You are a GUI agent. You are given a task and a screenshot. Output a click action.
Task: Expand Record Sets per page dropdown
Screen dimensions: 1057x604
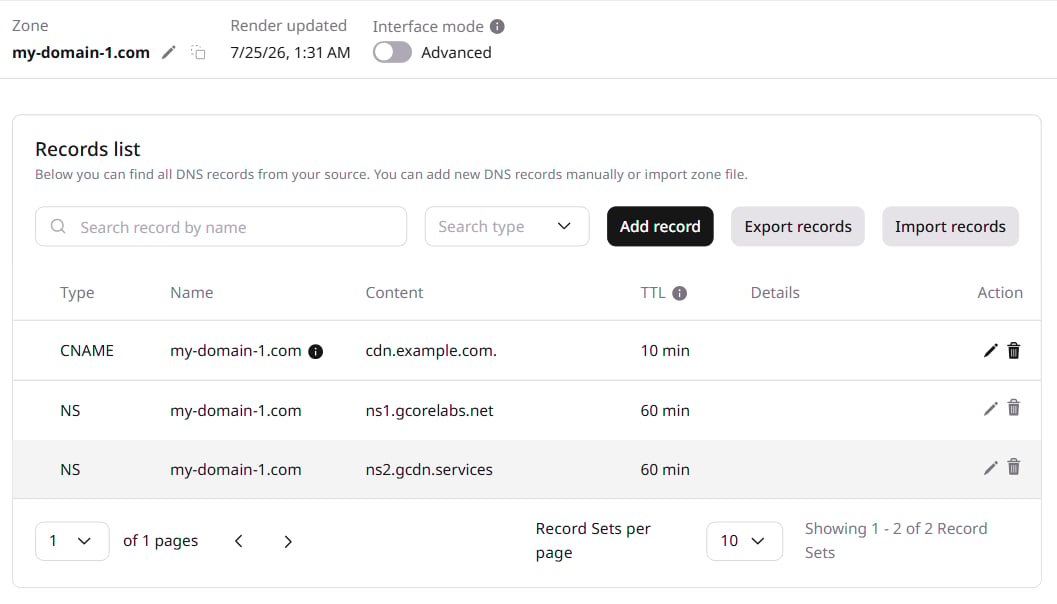click(x=744, y=541)
